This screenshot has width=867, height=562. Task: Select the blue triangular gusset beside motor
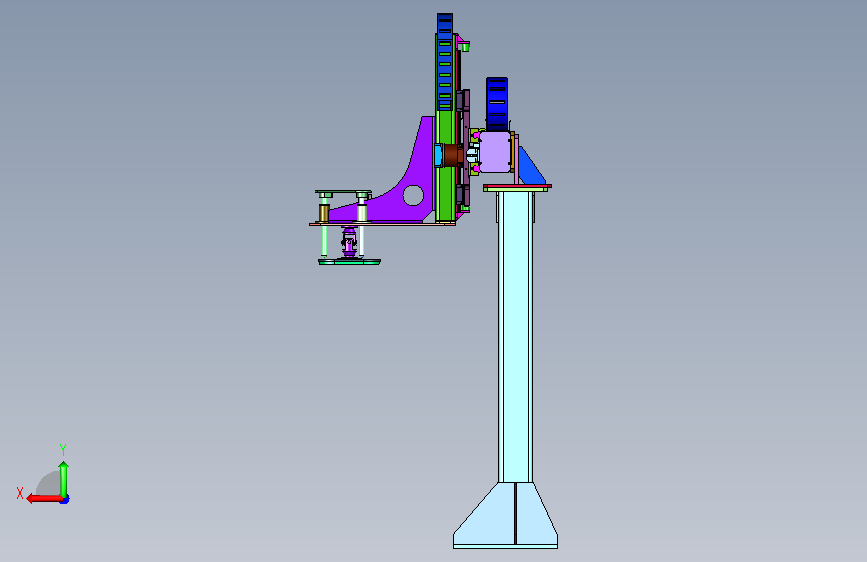tap(531, 165)
